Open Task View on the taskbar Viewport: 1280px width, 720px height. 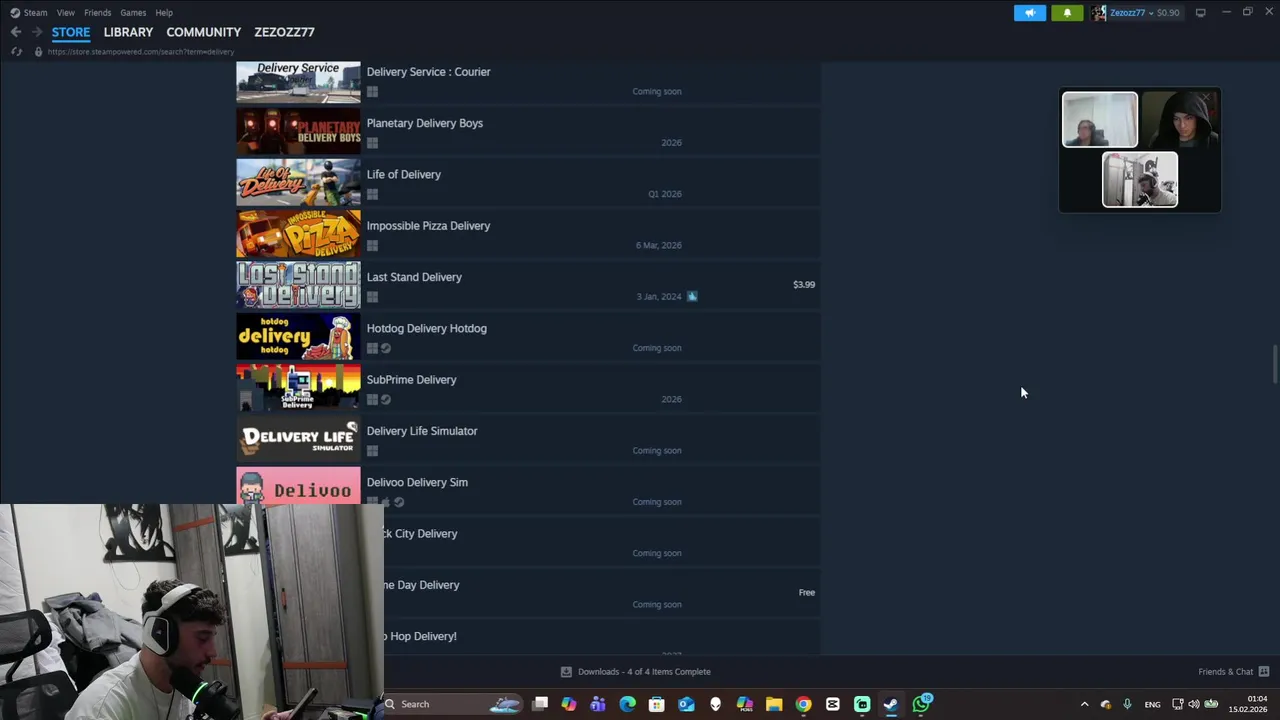pos(540,704)
